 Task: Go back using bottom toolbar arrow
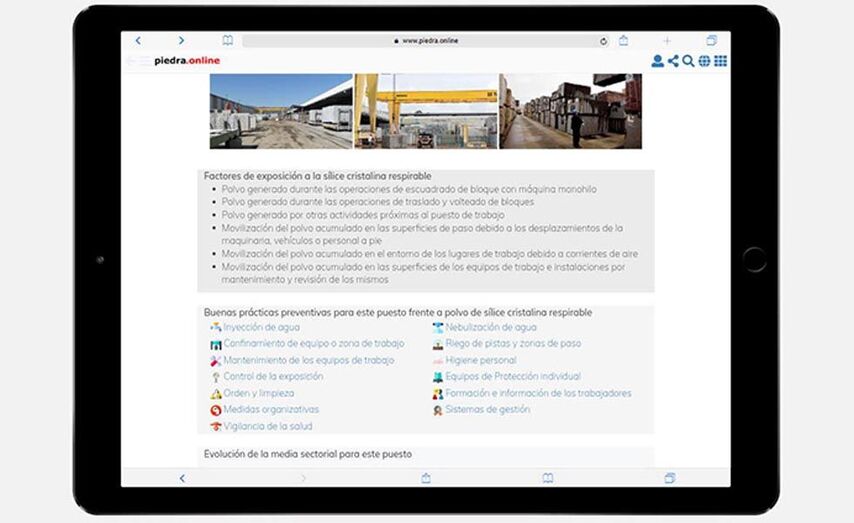coord(182,478)
